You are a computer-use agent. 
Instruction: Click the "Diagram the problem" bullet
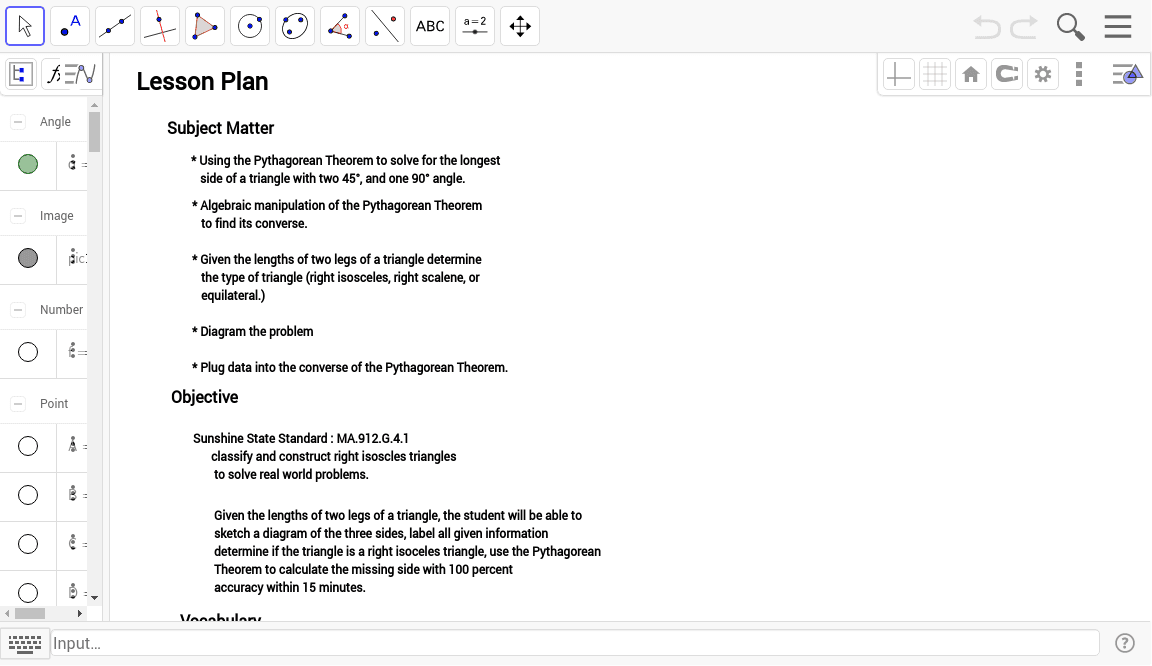click(x=253, y=332)
